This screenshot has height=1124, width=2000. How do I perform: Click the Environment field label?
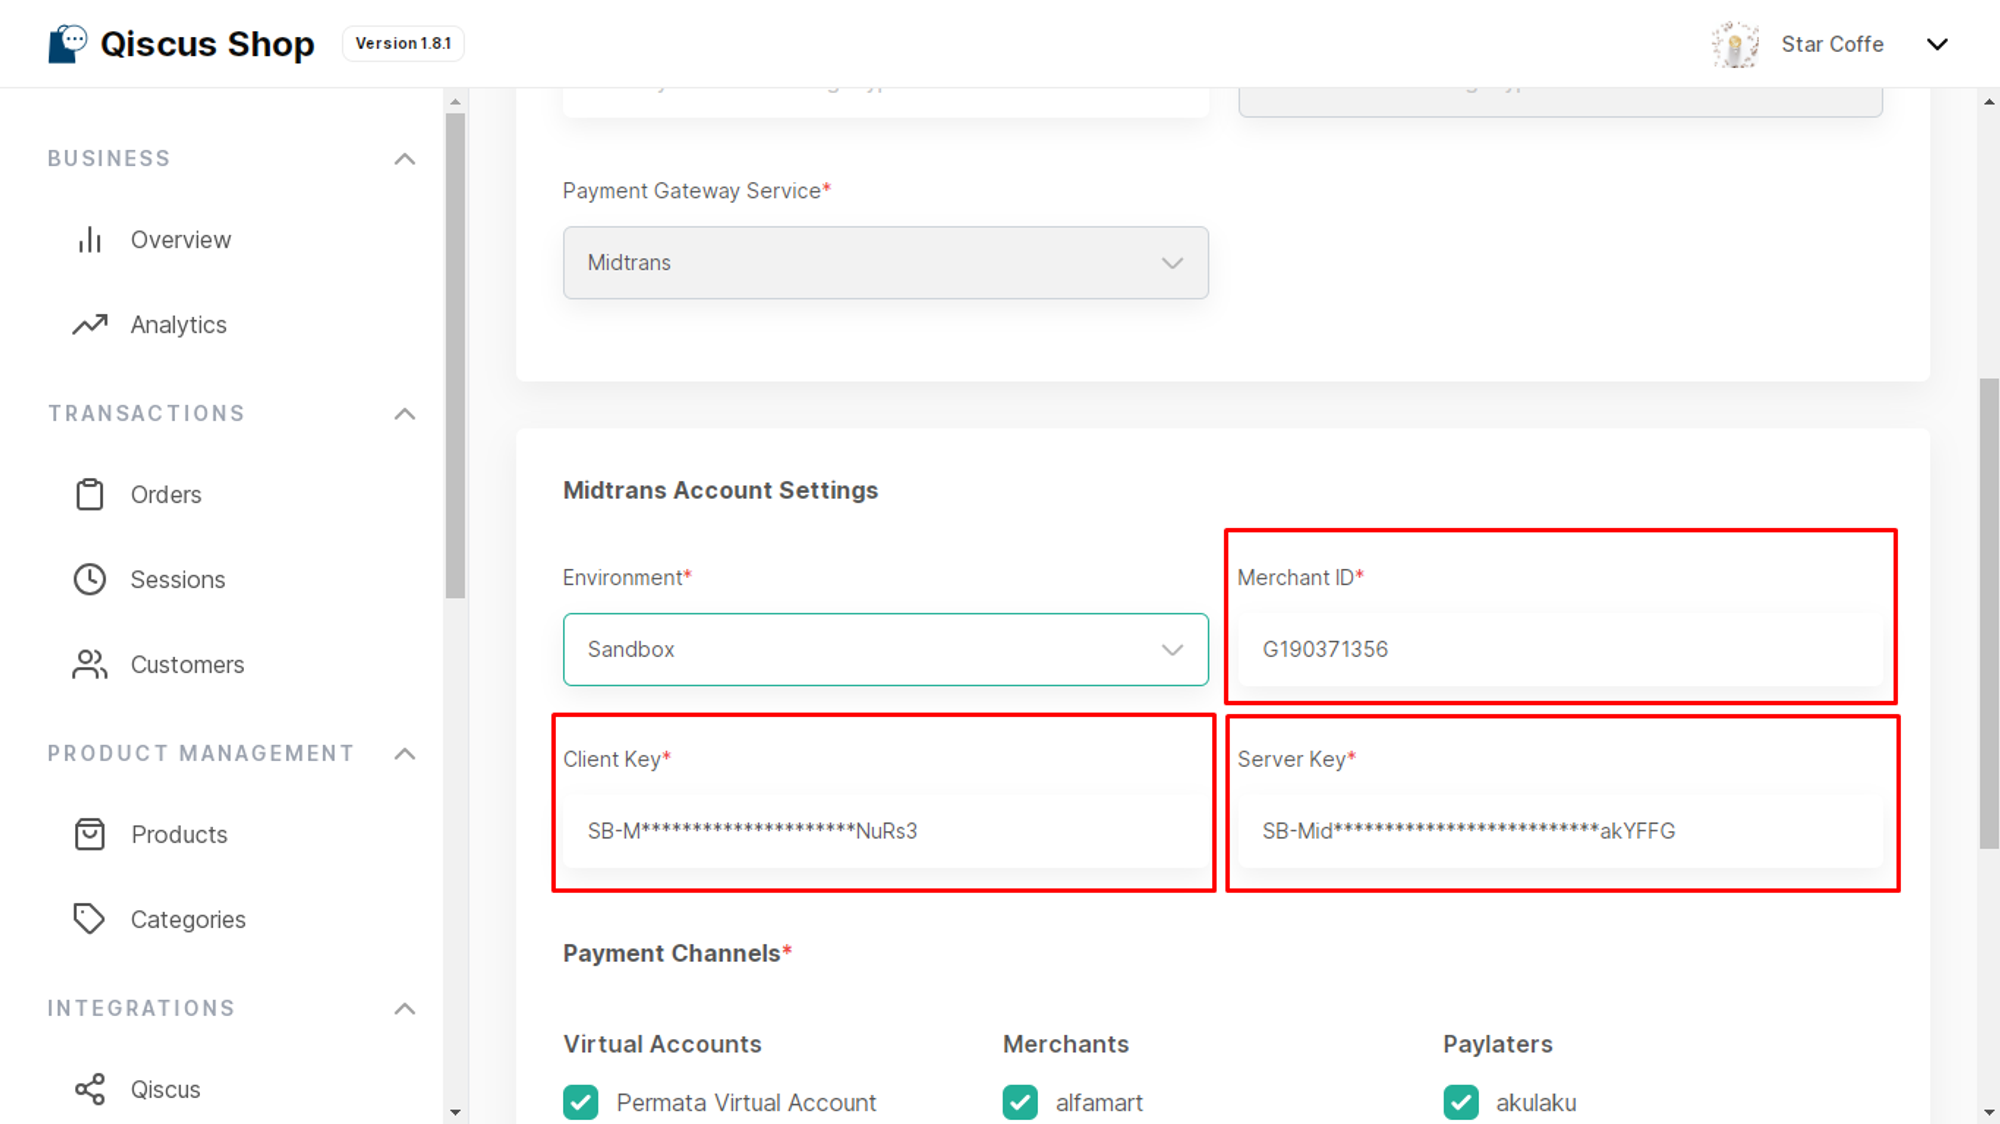pos(627,578)
